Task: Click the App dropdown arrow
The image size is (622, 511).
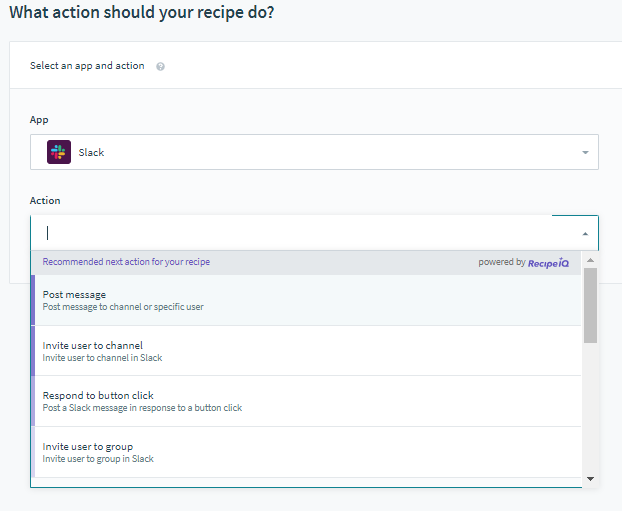Action: 585,152
